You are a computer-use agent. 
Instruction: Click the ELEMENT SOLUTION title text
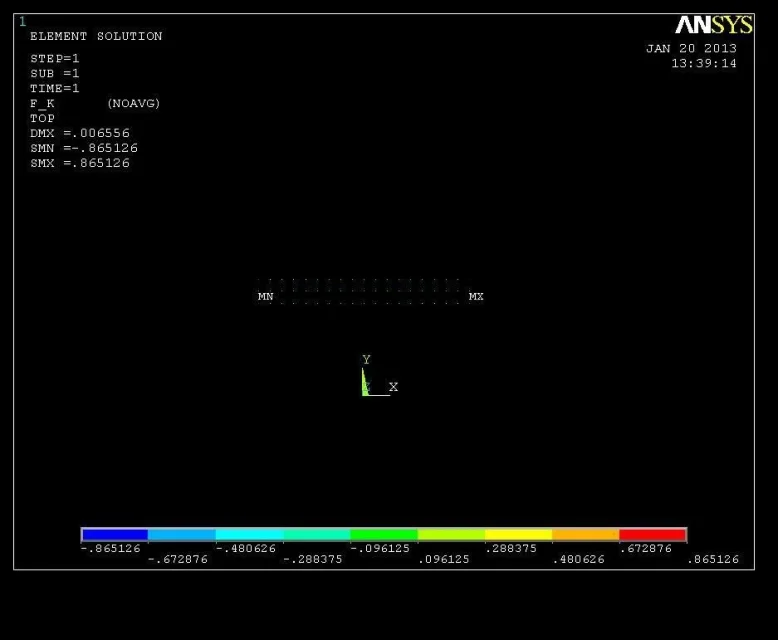[x=96, y=36]
